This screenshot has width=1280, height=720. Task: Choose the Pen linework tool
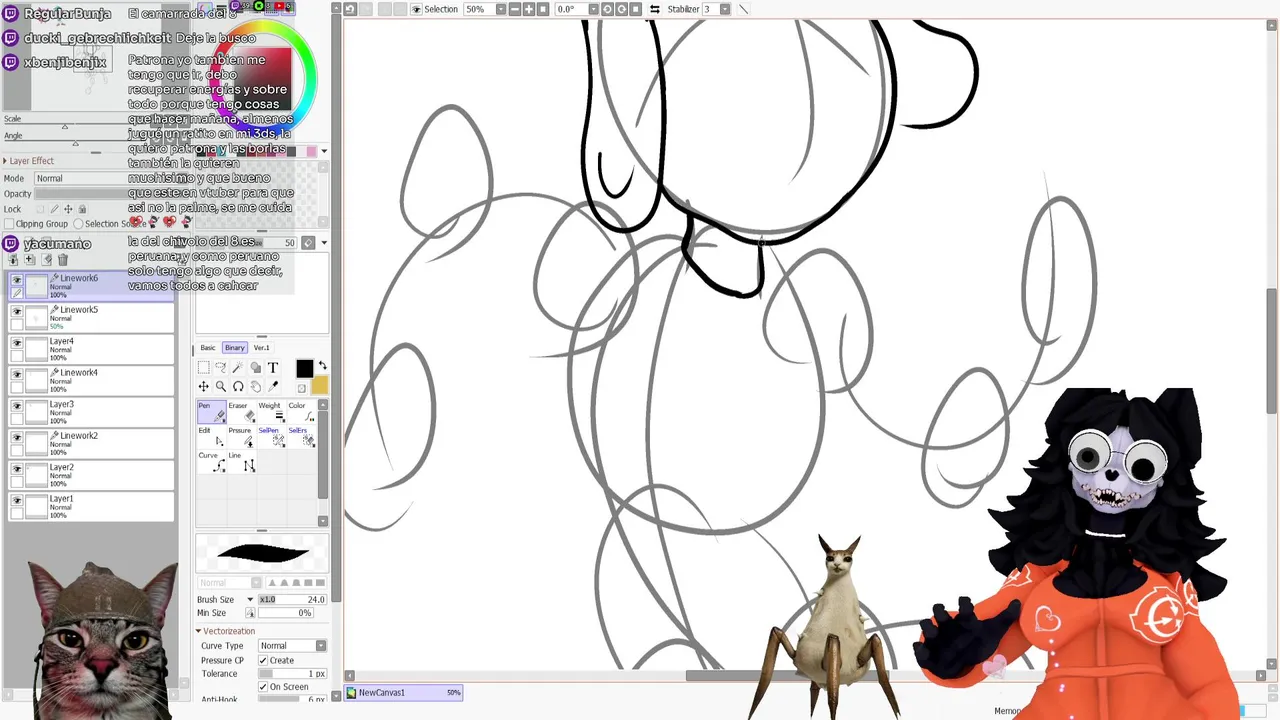[211, 411]
